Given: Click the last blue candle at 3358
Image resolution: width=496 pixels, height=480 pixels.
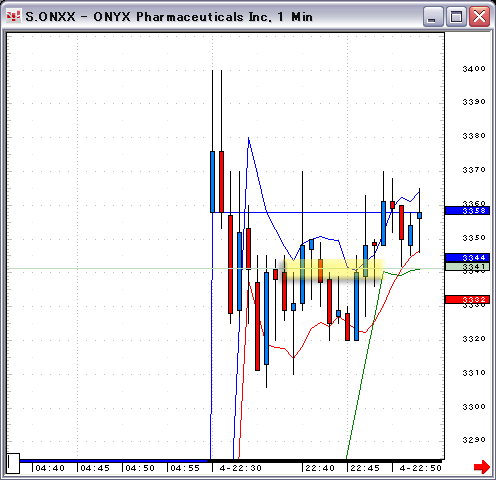Looking at the screenshot, I should pos(419,215).
